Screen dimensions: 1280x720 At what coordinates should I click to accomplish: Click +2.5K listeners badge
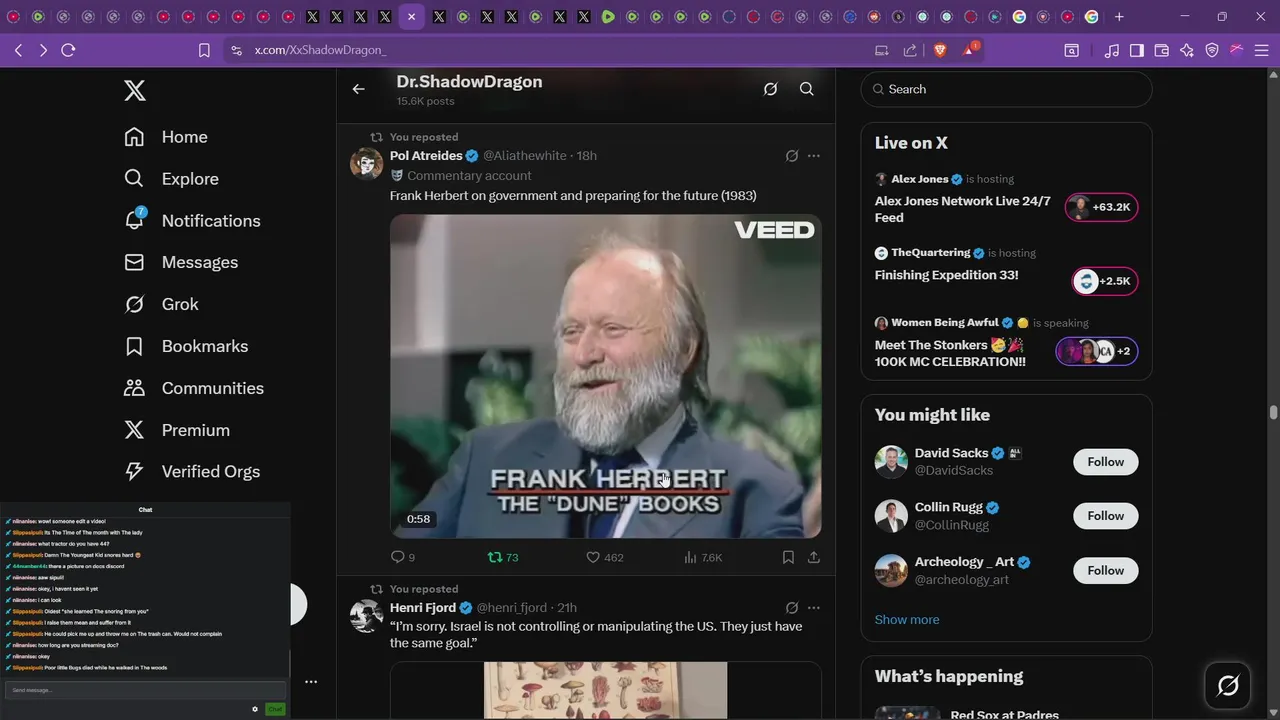[1105, 281]
